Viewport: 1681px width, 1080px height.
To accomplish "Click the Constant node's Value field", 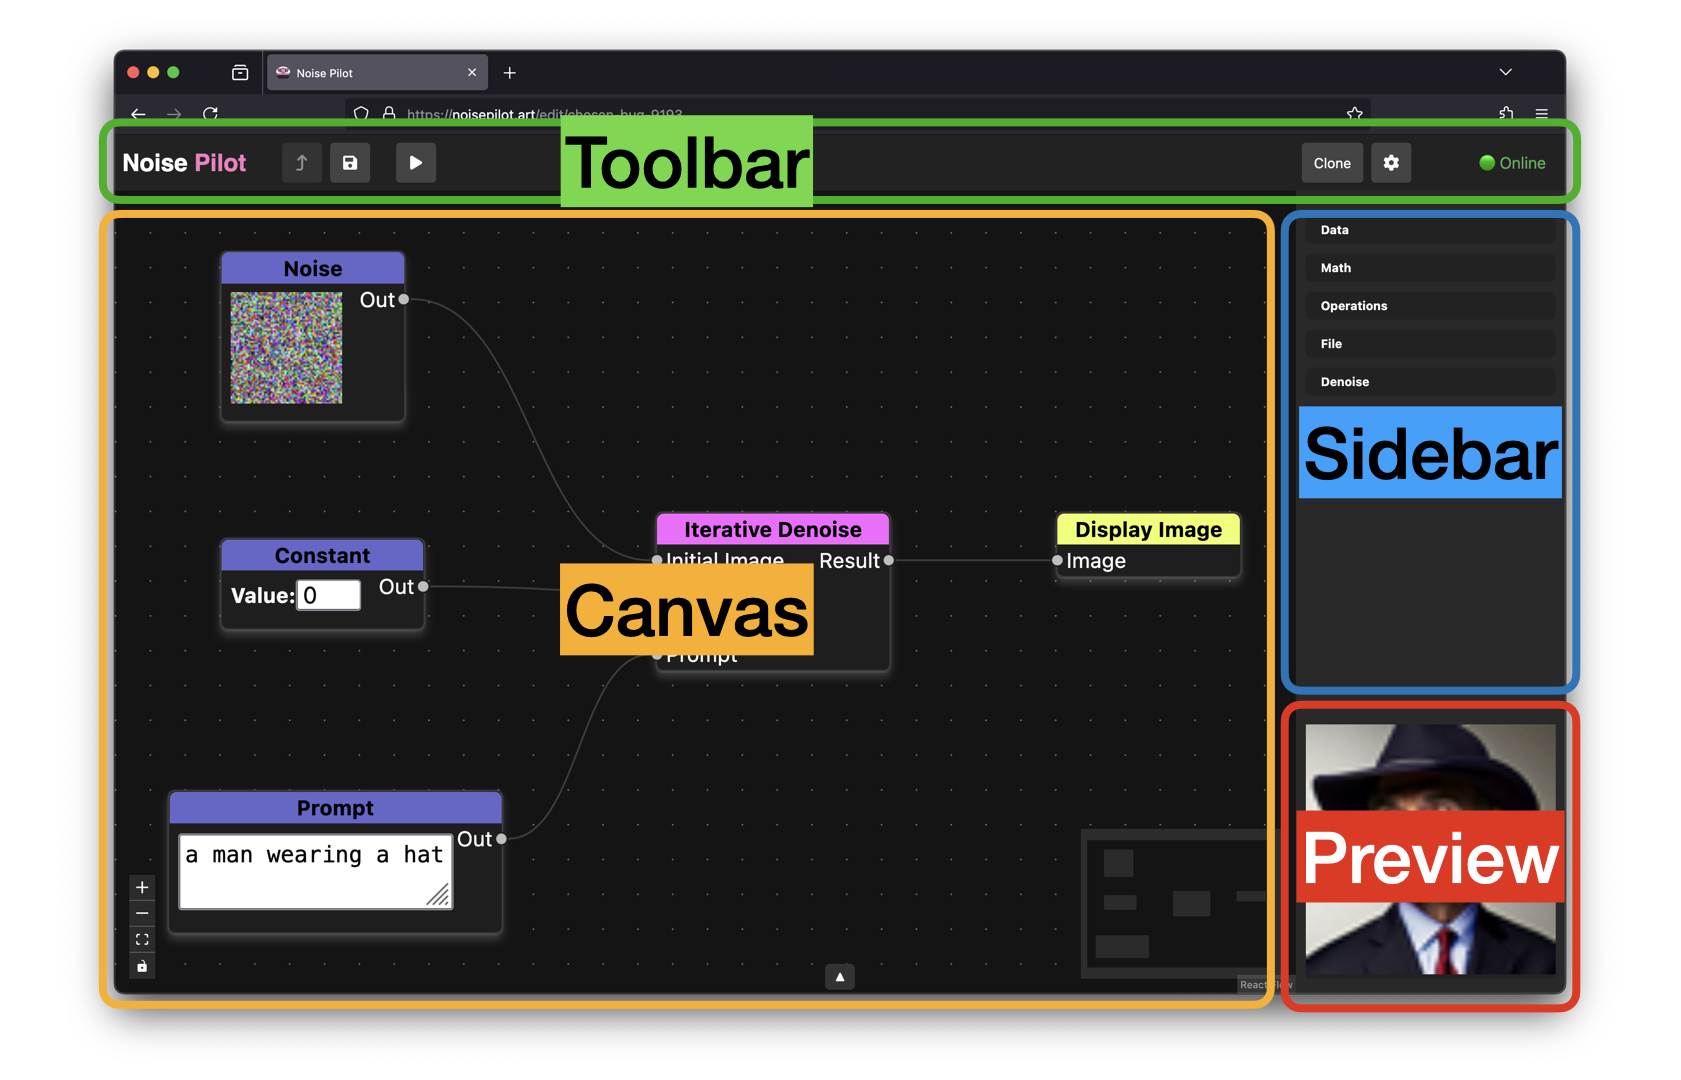I will (x=329, y=595).
